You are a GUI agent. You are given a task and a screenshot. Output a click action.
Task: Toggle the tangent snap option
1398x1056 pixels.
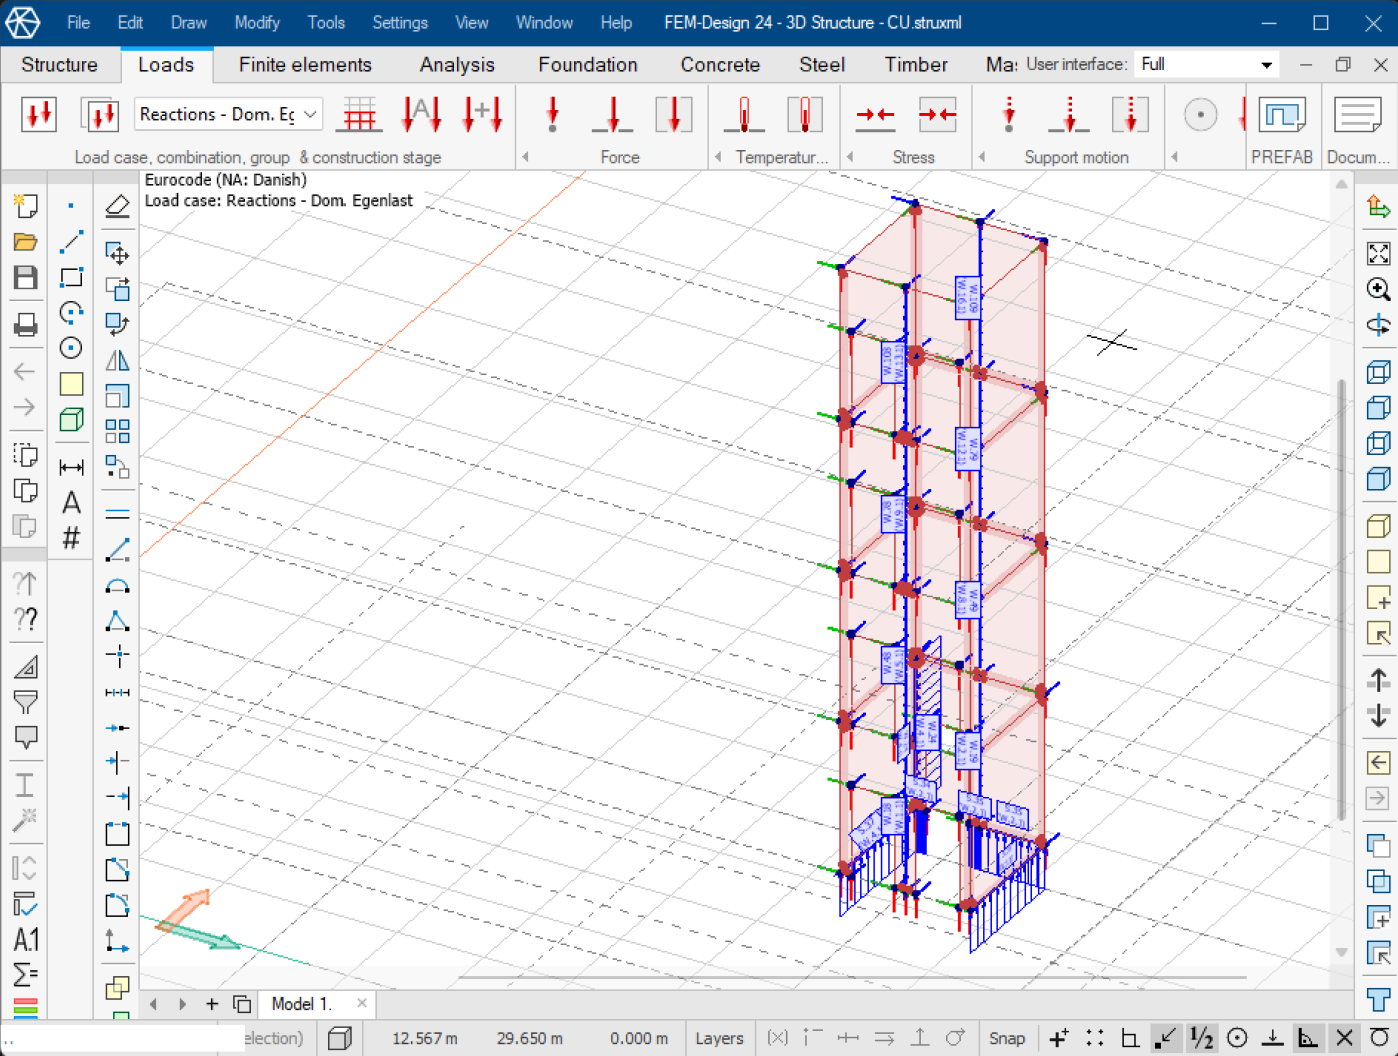[x=1380, y=1038]
